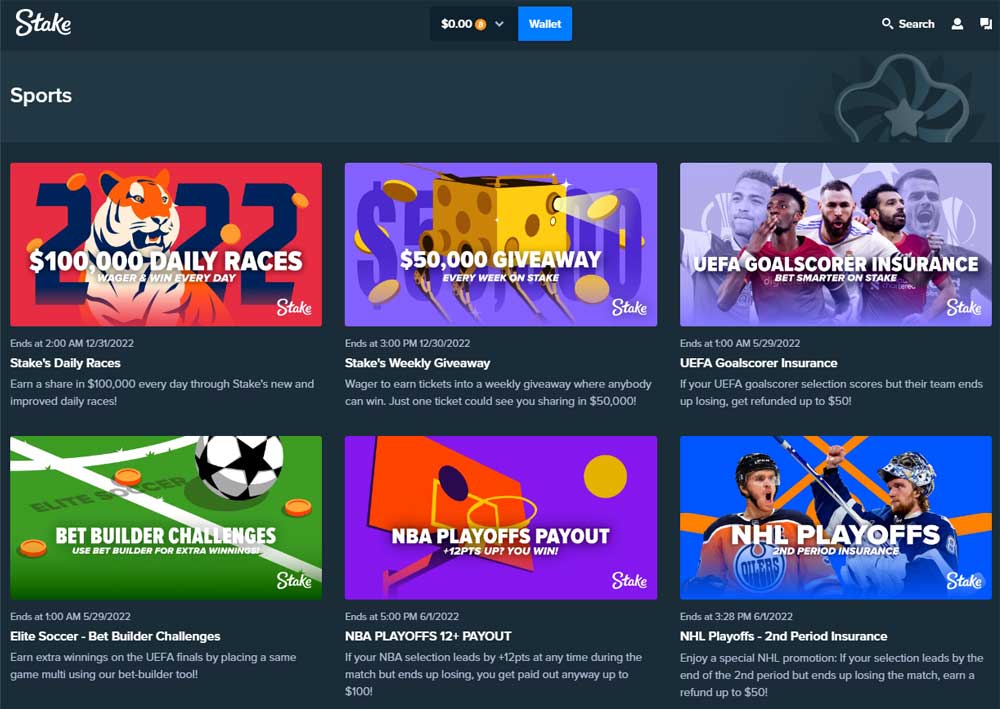Click the UEFA Goalscorer Insurance title link
1000x709 pixels.
(x=758, y=363)
